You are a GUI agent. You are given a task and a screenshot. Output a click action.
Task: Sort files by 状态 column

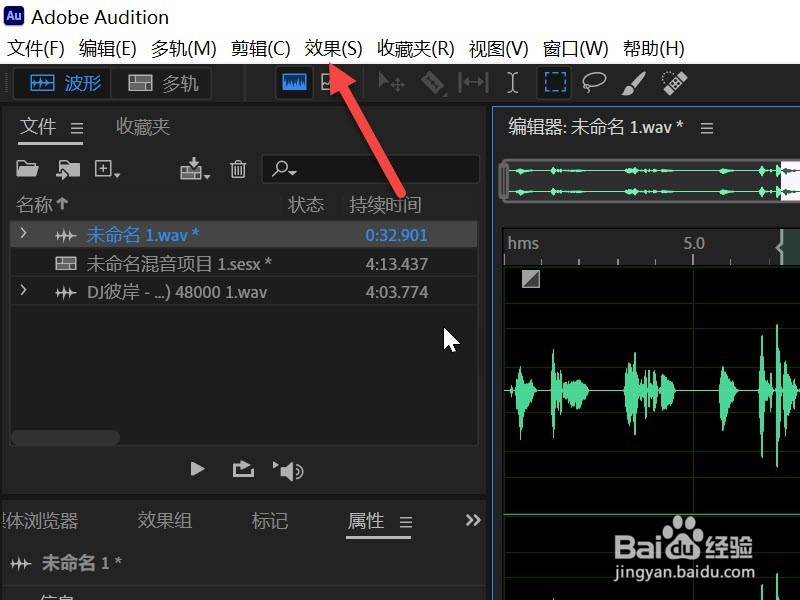coord(306,205)
